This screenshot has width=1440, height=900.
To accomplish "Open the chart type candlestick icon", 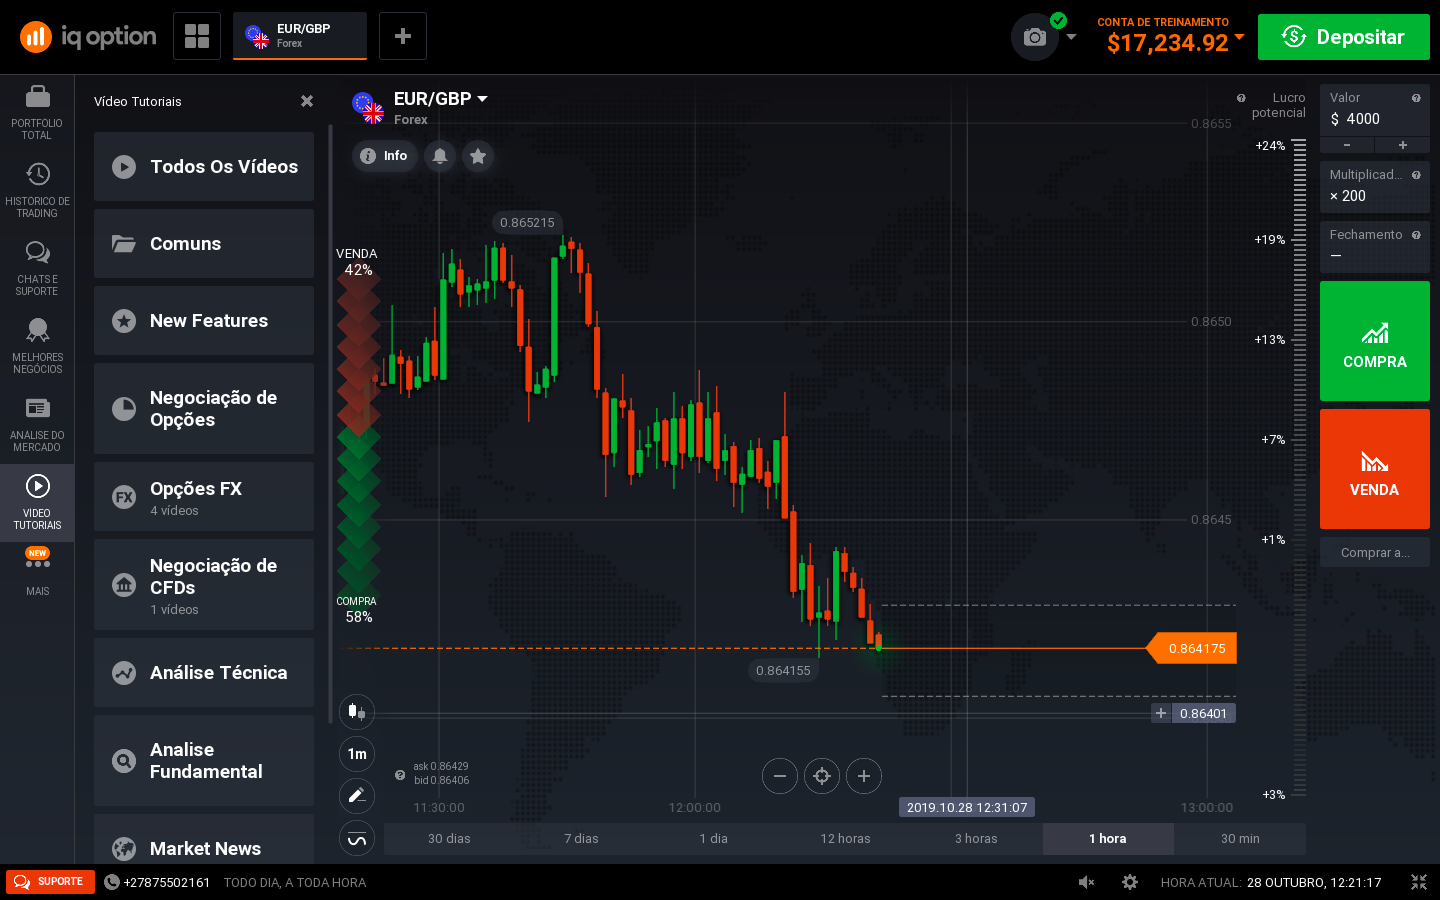I will (357, 712).
